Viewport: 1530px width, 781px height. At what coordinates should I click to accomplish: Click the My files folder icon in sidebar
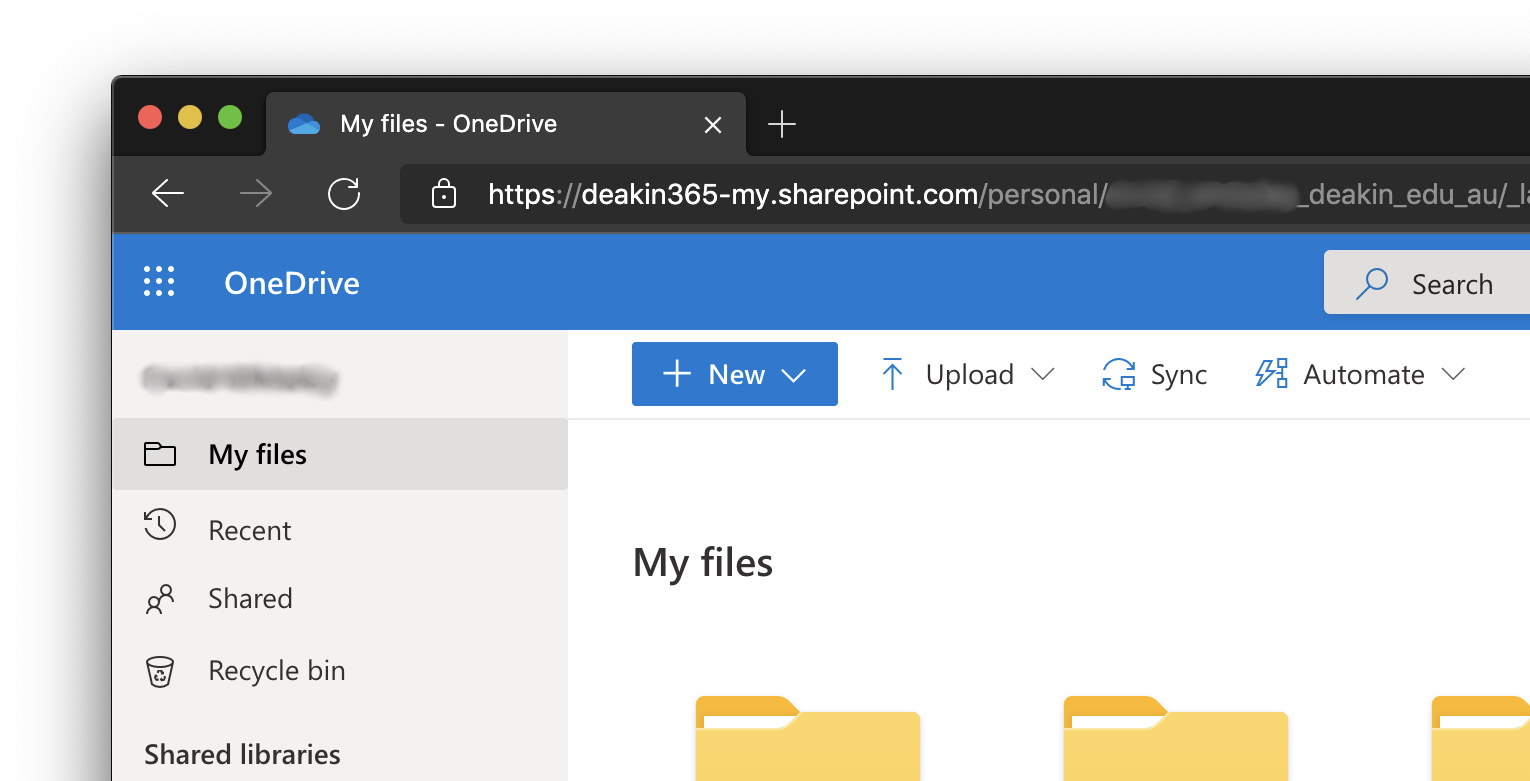click(160, 454)
